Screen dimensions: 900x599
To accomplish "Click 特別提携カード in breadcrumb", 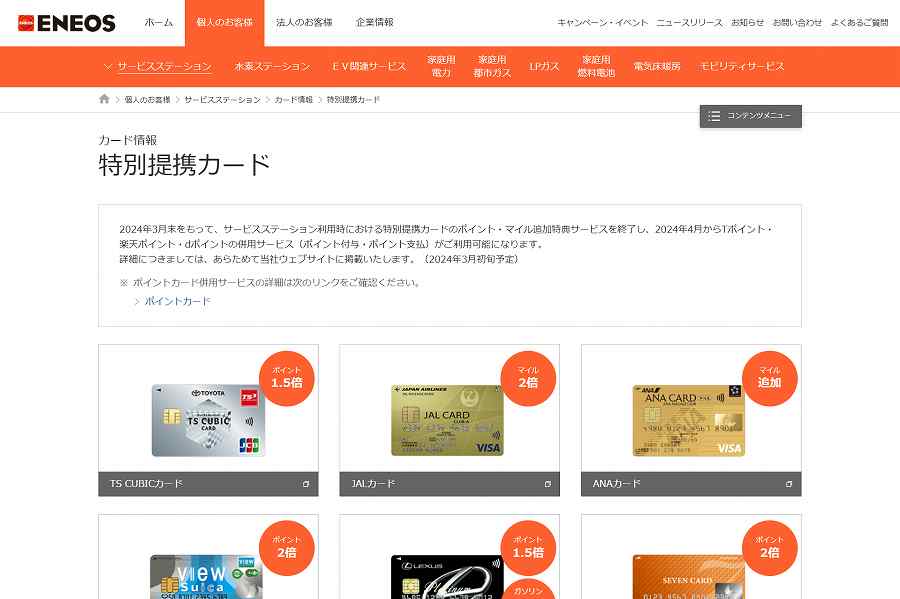I will 353,100.
